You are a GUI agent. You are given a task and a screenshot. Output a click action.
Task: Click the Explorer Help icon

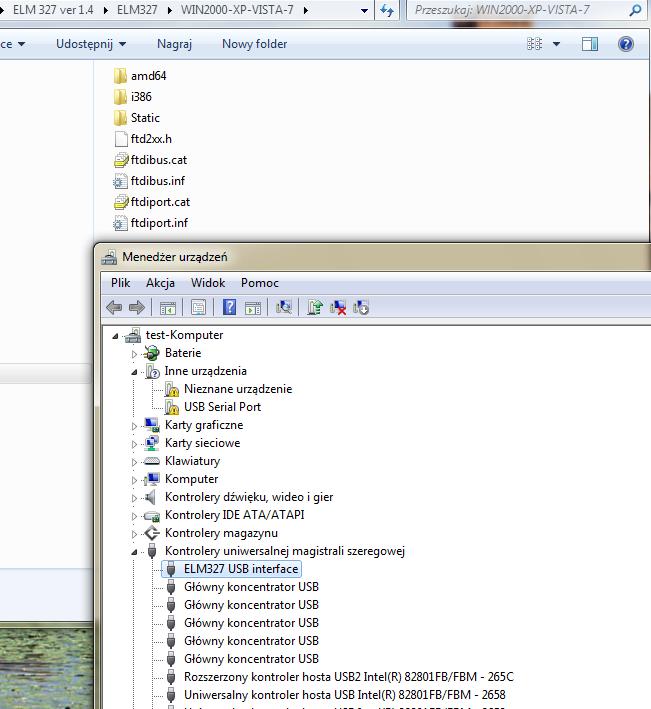tap(626, 44)
